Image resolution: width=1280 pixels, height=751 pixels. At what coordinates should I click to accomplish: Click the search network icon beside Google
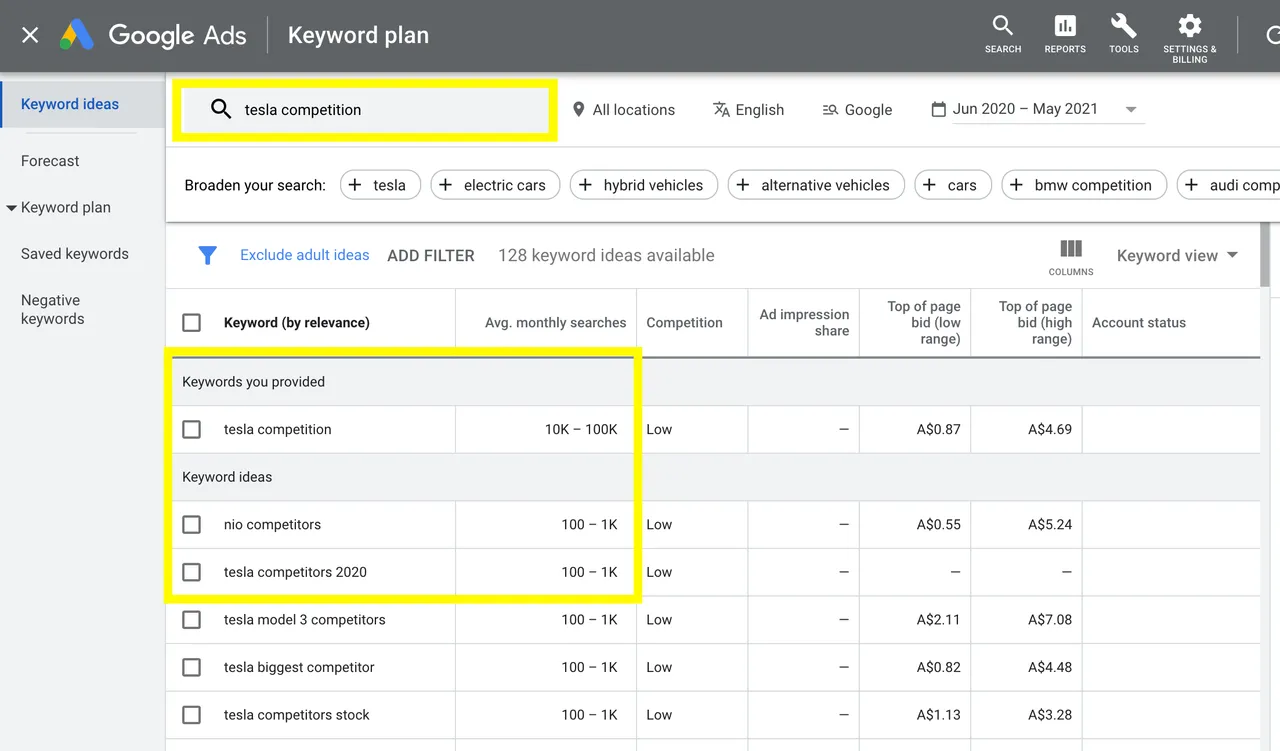click(830, 110)
